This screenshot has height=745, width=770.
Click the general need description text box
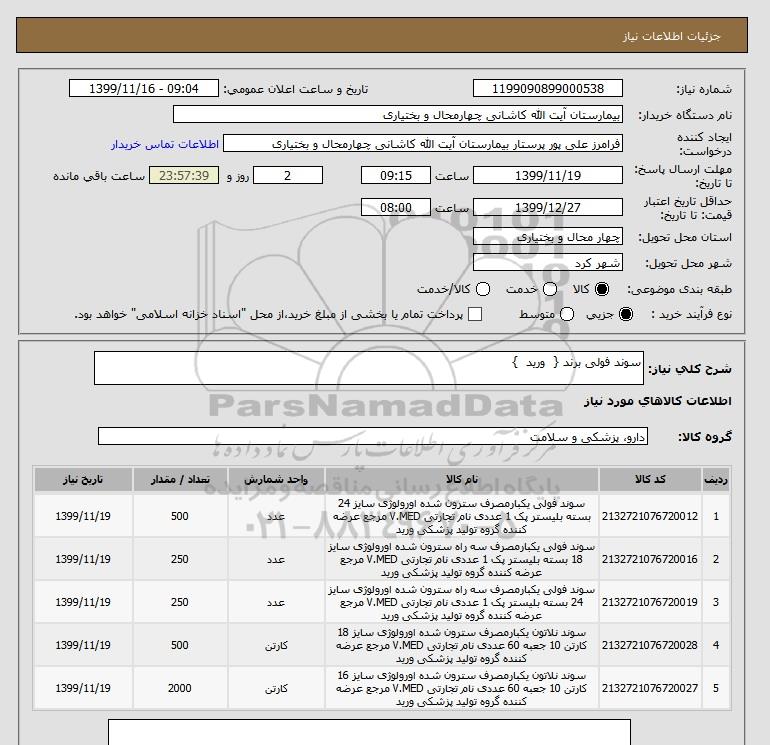click(369, 368)
